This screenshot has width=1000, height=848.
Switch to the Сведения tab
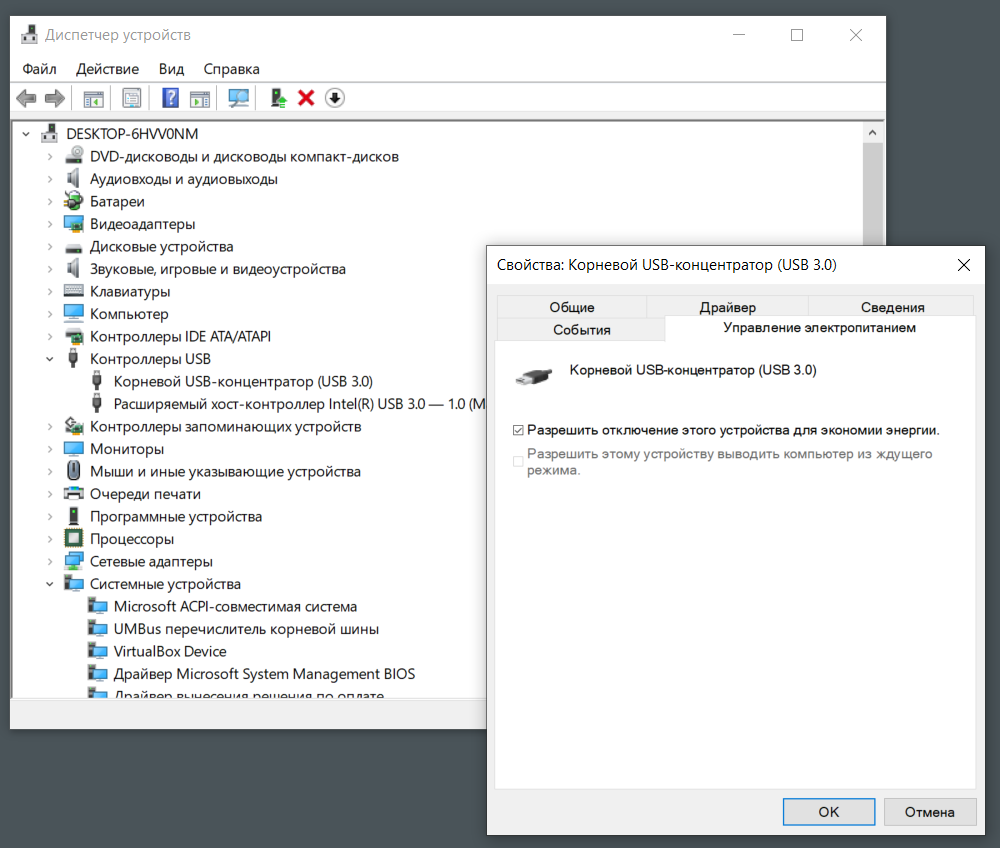click(891, 307)
